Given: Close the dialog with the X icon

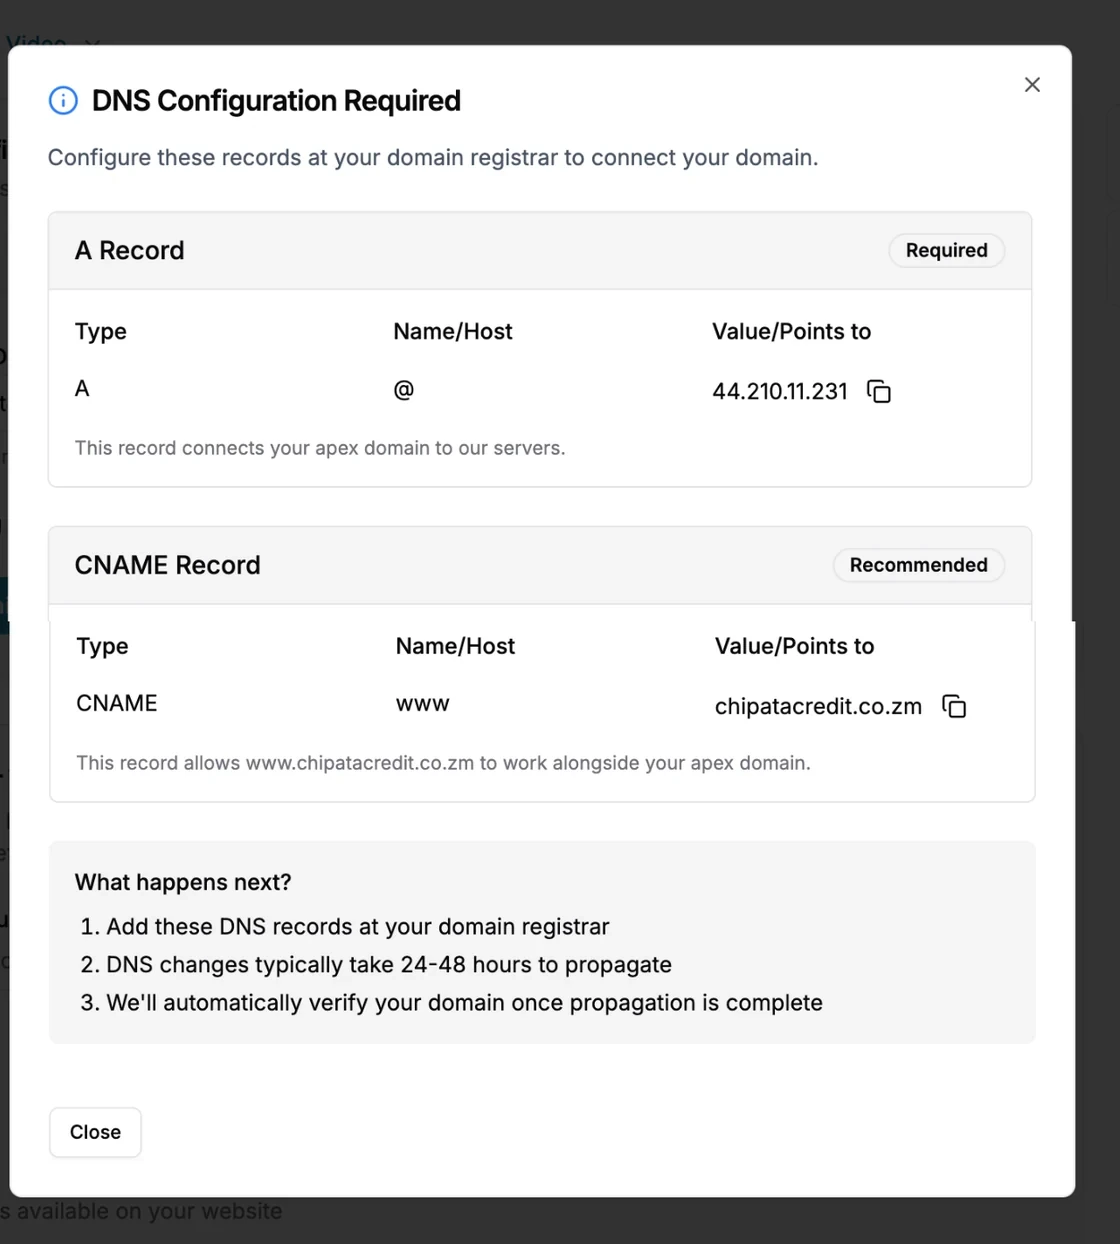Looking at the screenshot, I should point(1032,85).
